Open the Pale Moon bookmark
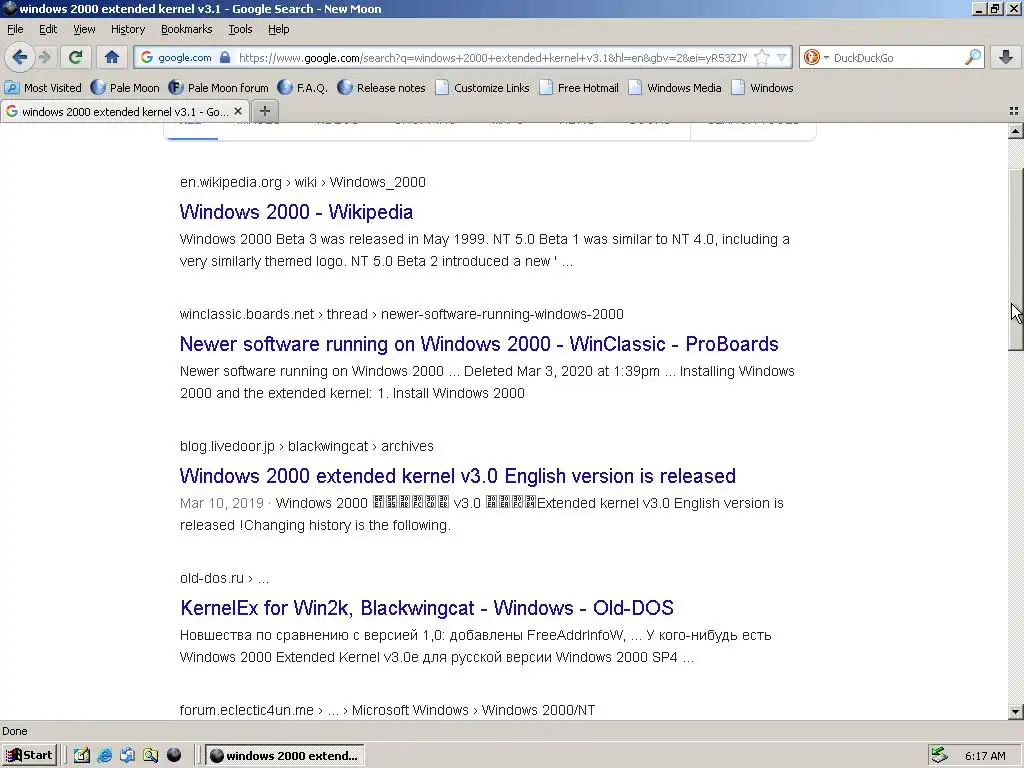This screenshot has width=1024, height=768. pyautogui.click(x=125, y=88)
